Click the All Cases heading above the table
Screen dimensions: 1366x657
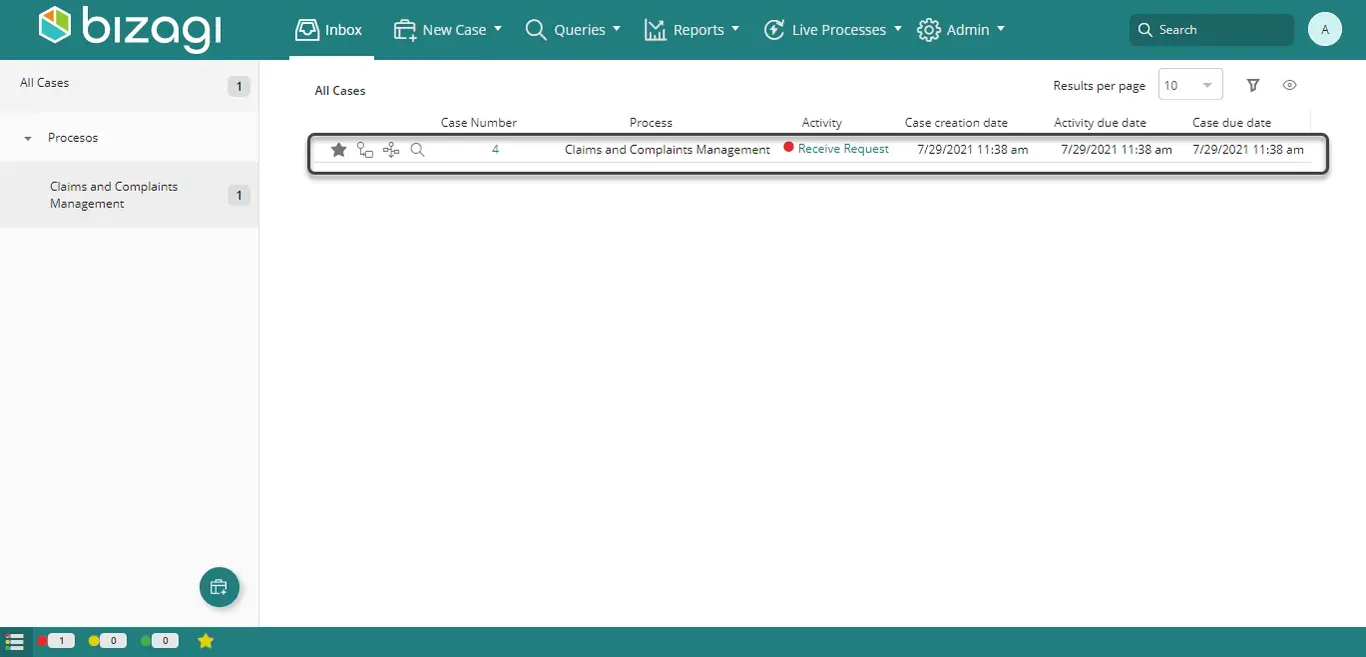pos(340,91)
